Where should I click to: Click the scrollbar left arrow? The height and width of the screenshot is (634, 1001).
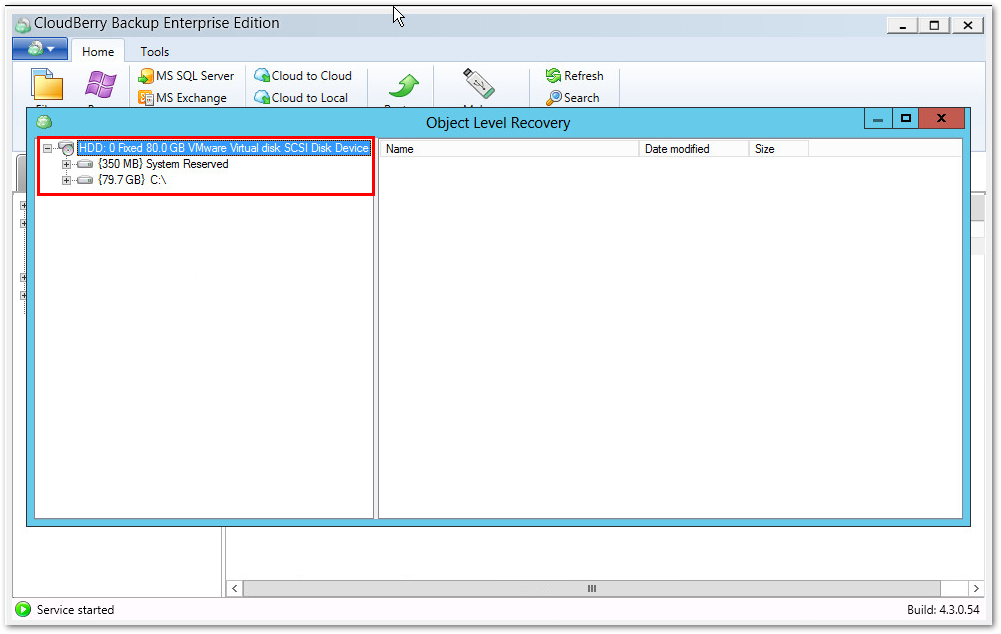pos(234,588)
